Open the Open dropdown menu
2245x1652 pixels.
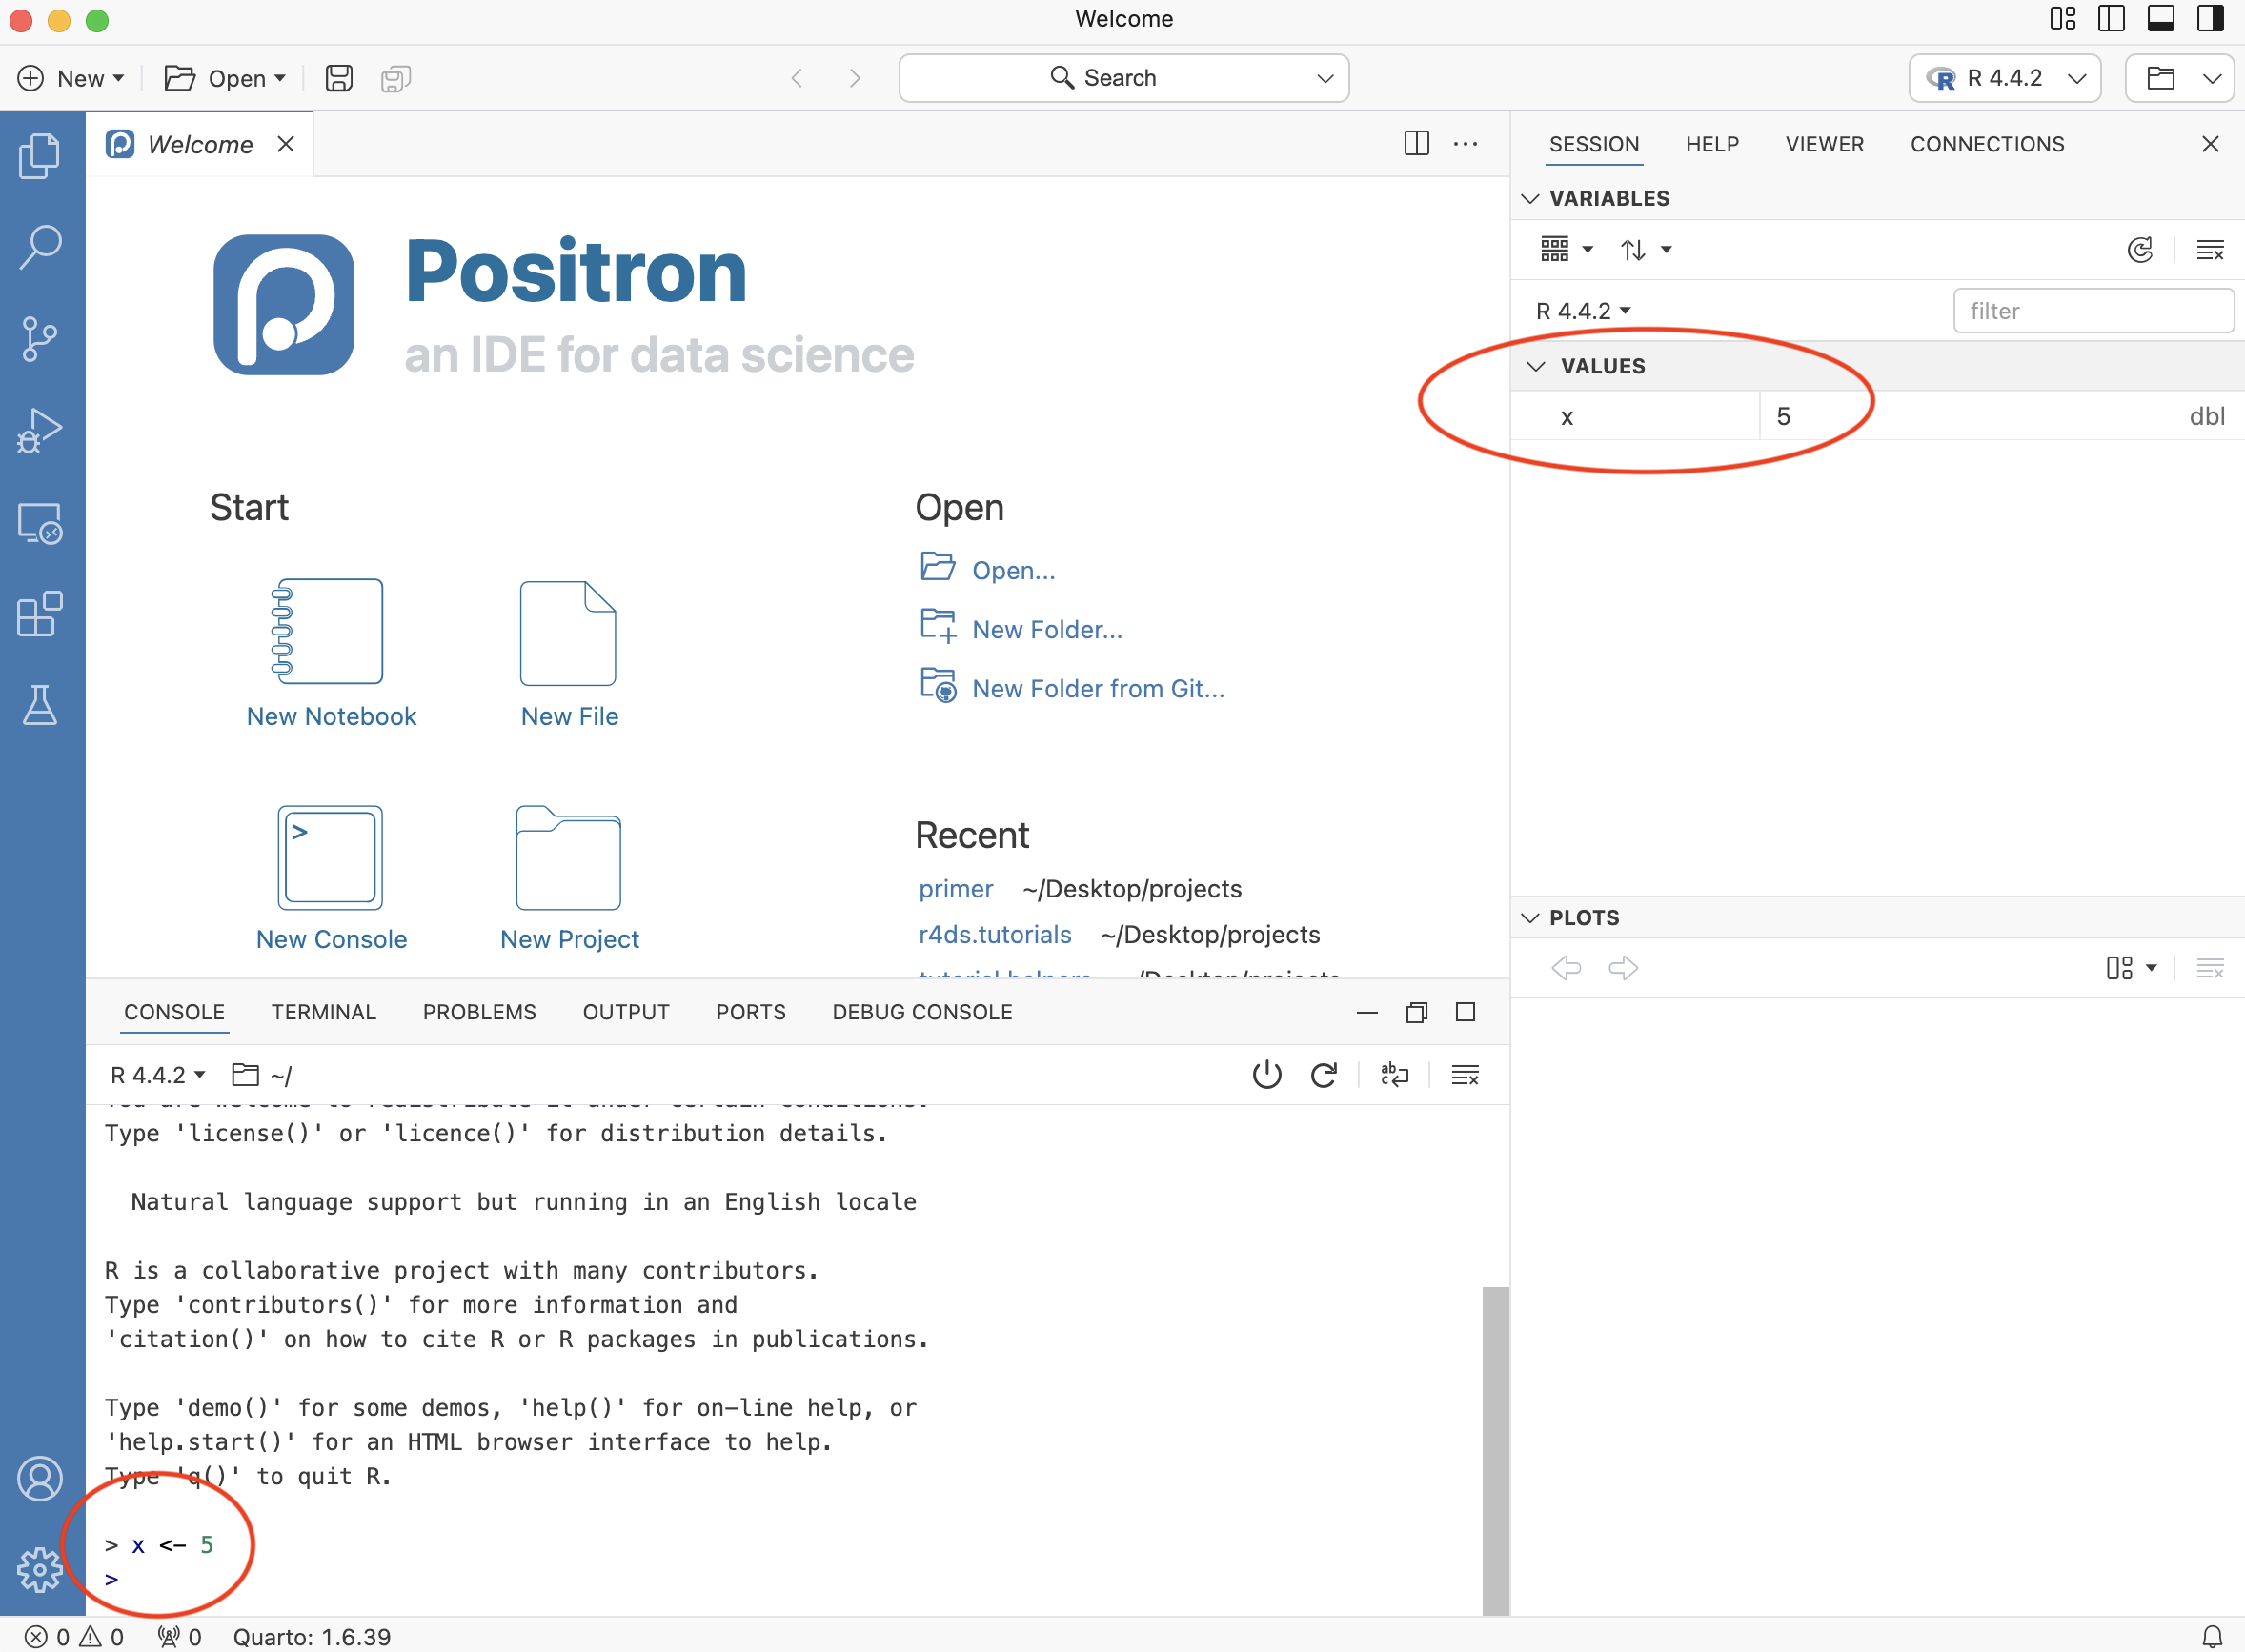[x=226, y=78]
